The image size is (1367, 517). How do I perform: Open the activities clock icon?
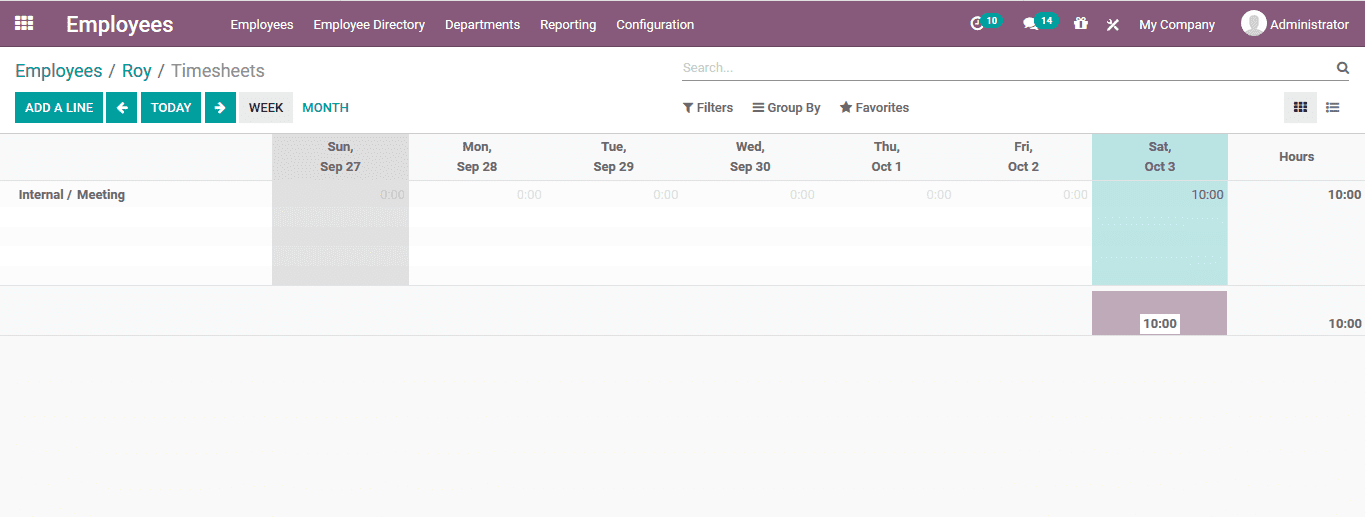pyautogui.click(x=977, y=24)
